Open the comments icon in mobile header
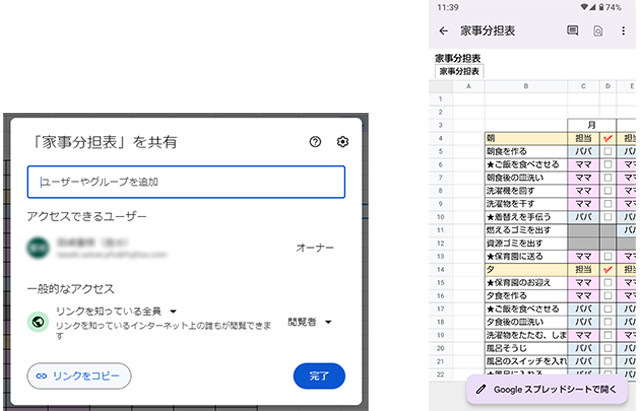 click(x=572, y=31)
